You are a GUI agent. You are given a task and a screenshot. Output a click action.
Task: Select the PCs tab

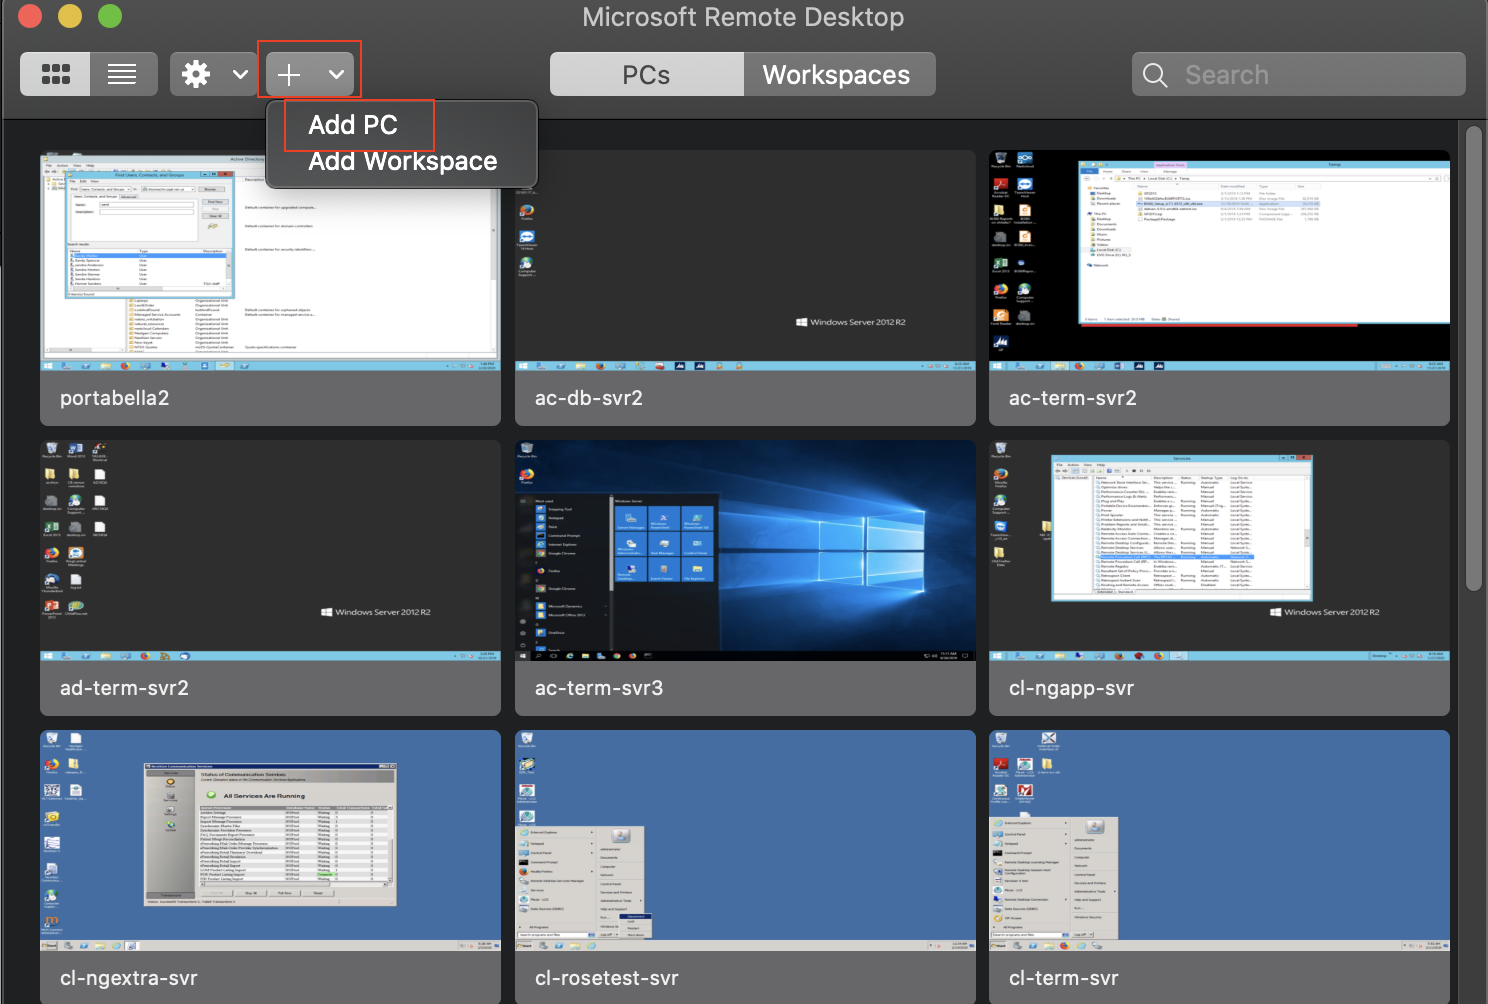(x=646, y=74)
